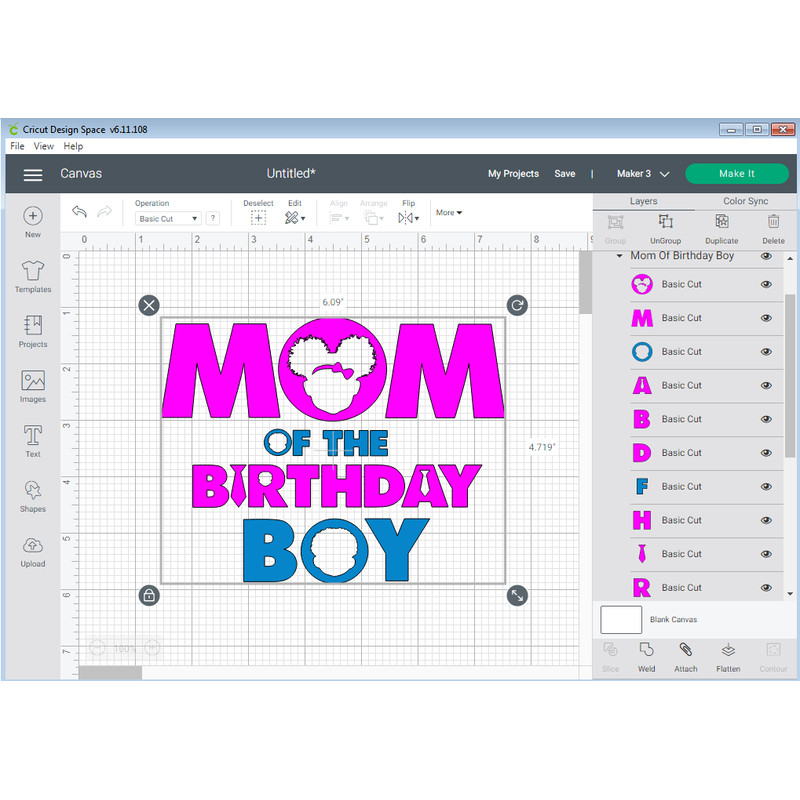The width and height of the screenshot is (800, 800).
Task: Collapse the Mom Of Birthday Boy group
Action: 617,256
